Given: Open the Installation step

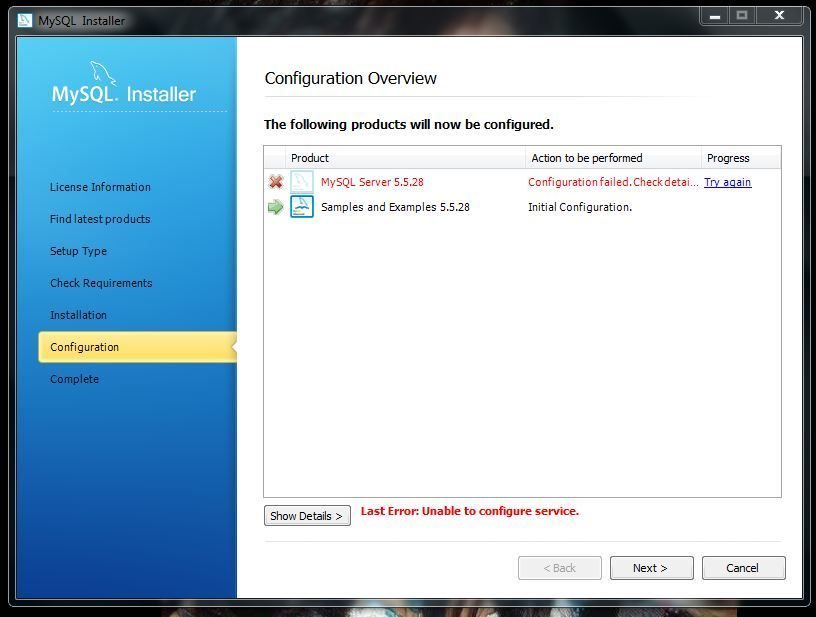Looking at the screenshot, I should [79, 315].
